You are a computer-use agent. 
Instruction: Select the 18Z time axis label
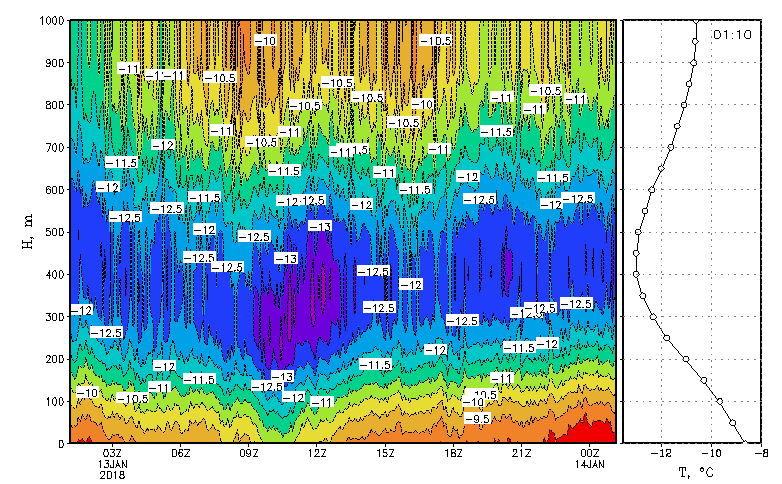click(x=453, y=452)
